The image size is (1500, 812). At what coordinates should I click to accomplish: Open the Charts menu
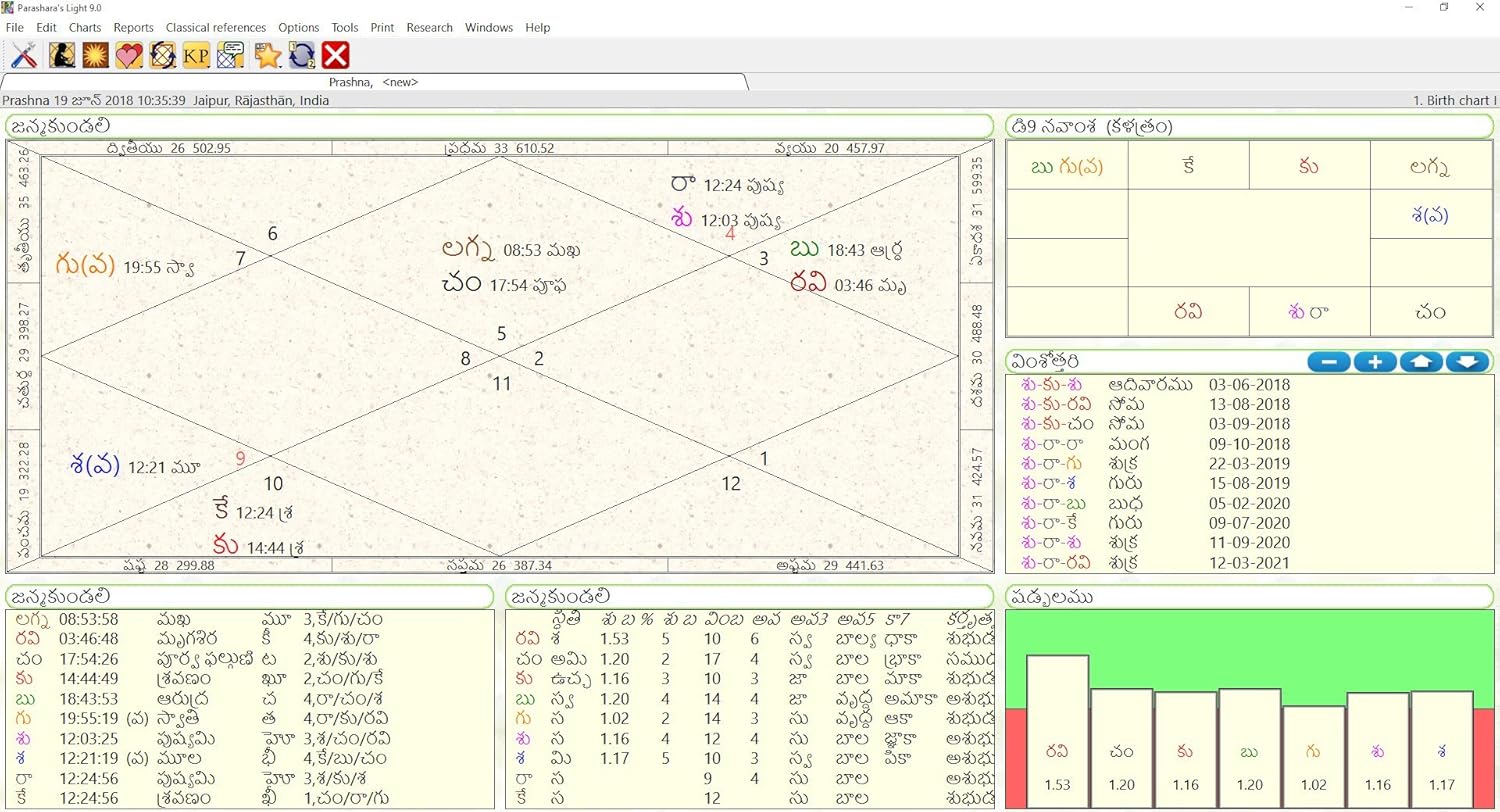[x=85, y=28]
